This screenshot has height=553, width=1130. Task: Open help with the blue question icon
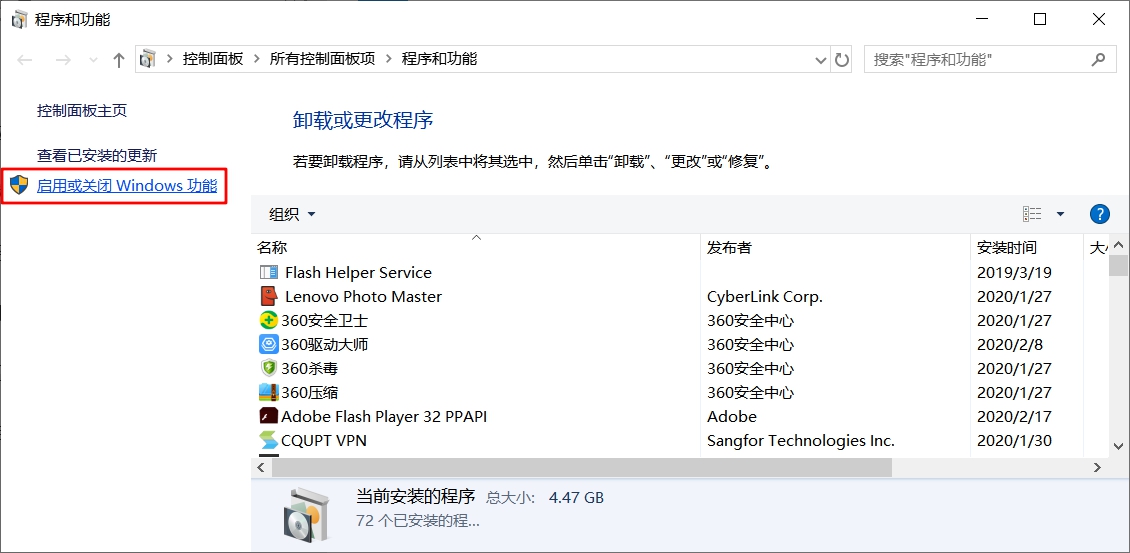1099,214
